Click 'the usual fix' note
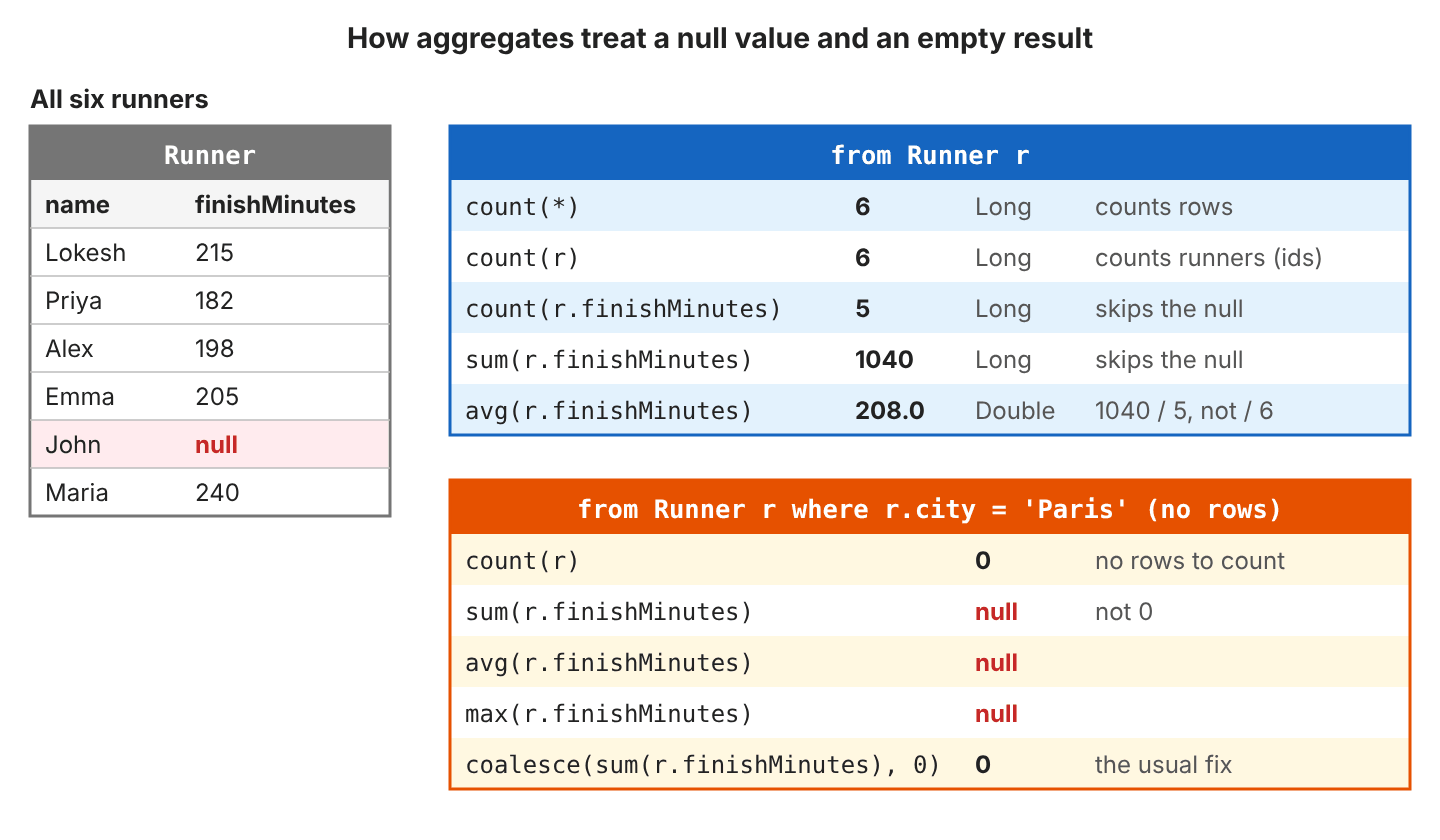Viewport: 1440px width, 840px height. 1164,765
